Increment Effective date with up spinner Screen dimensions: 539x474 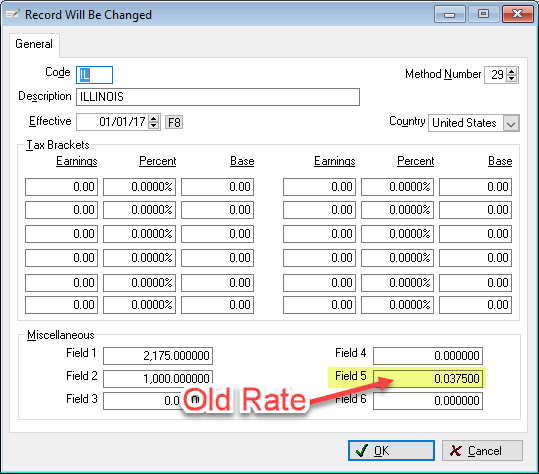coord(154,118)
